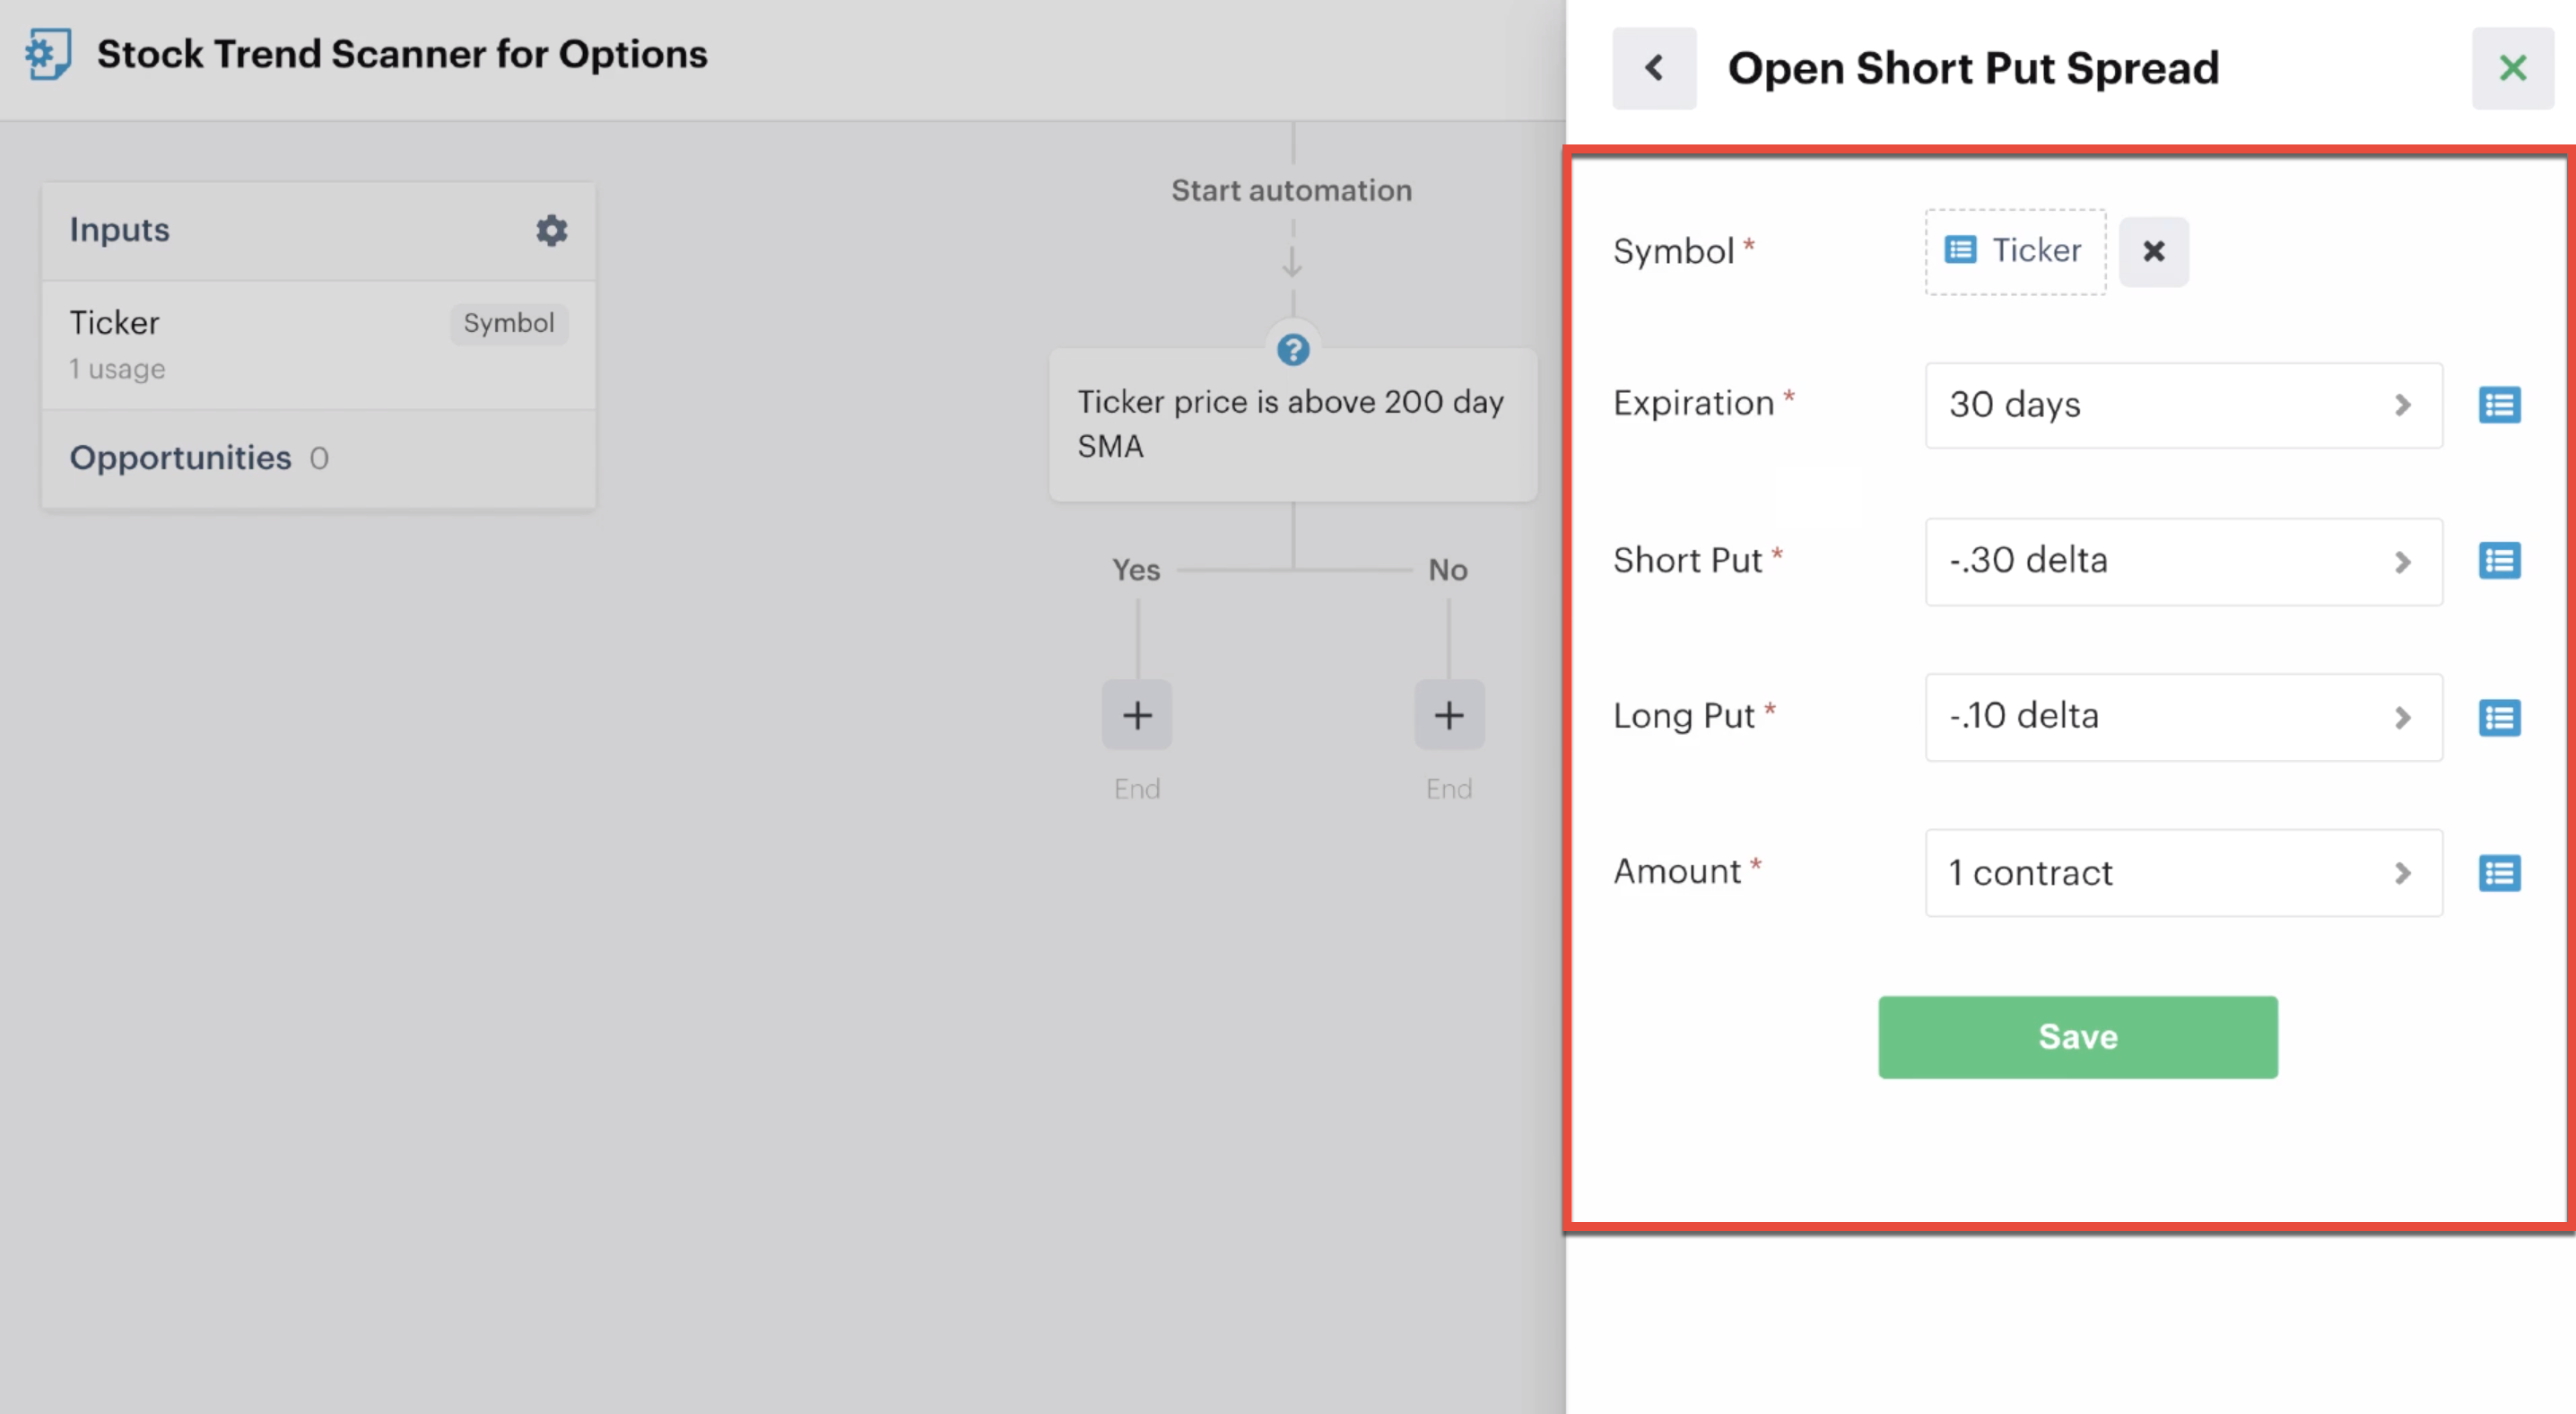The height and width of the screenshot is (1414, 2576).
Task: Open the Amount 1 contract dropdown
Action: pos(2184,873)
